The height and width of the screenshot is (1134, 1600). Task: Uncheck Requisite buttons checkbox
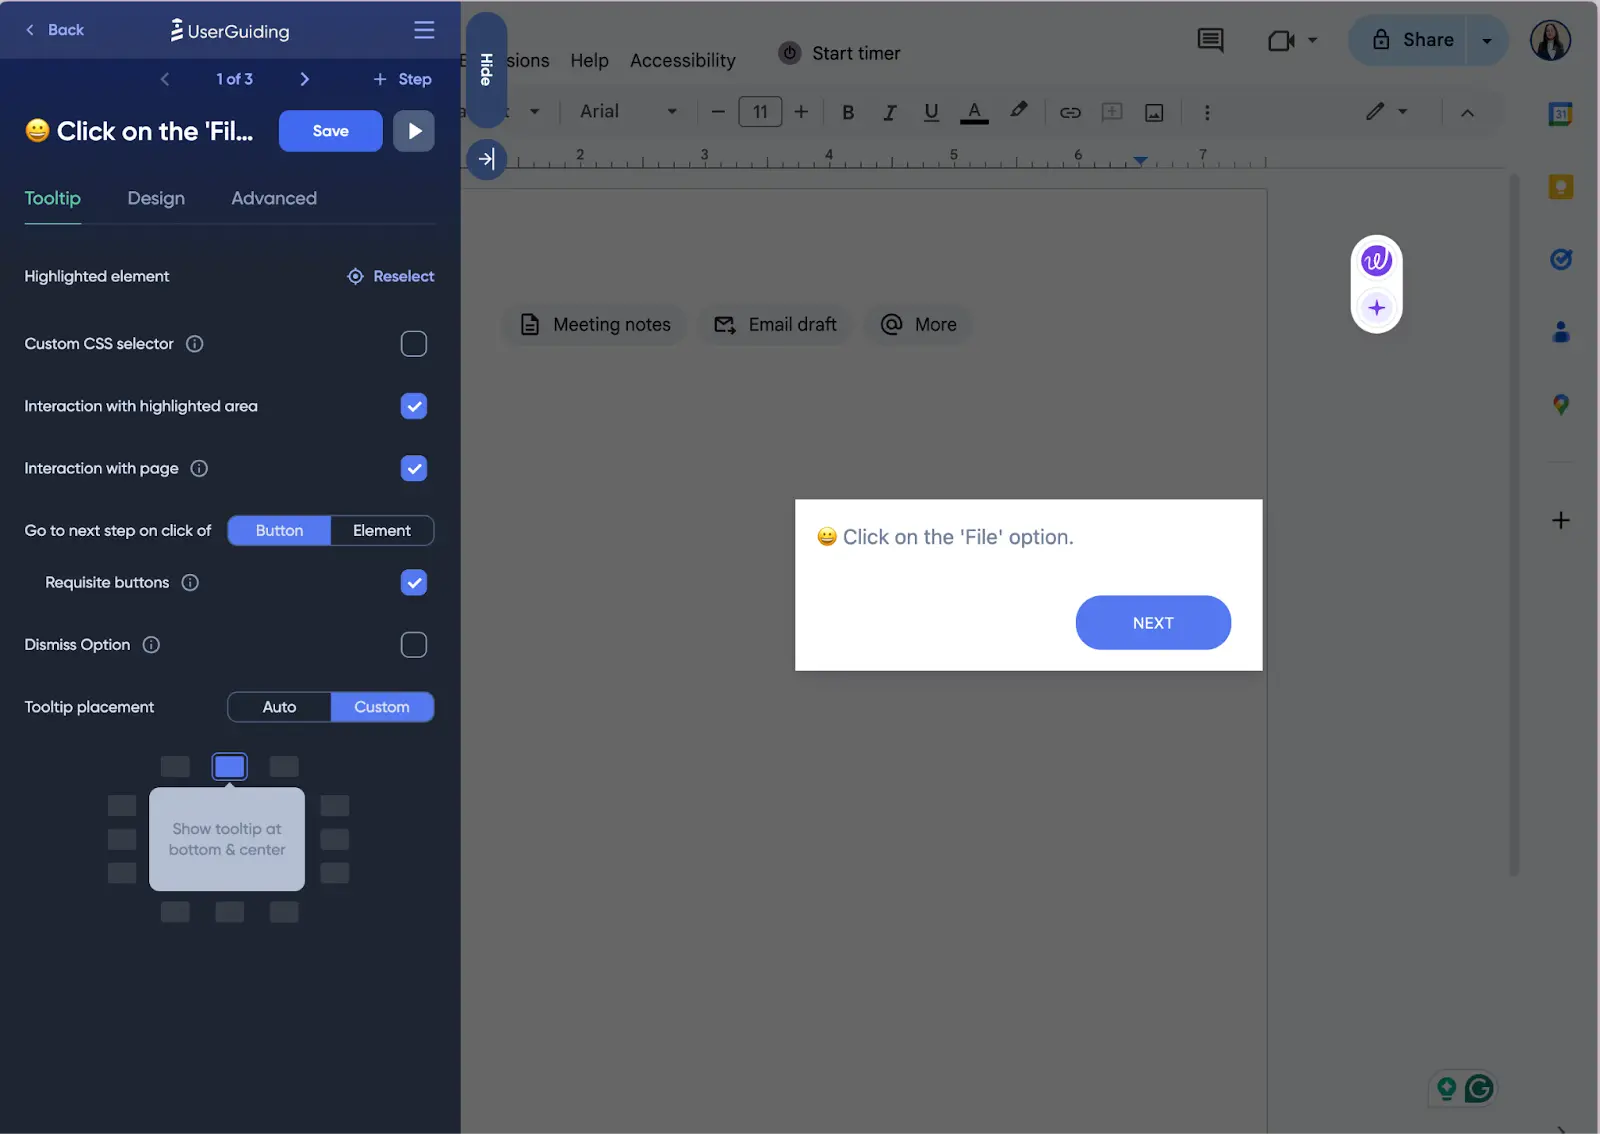[414, 582]
